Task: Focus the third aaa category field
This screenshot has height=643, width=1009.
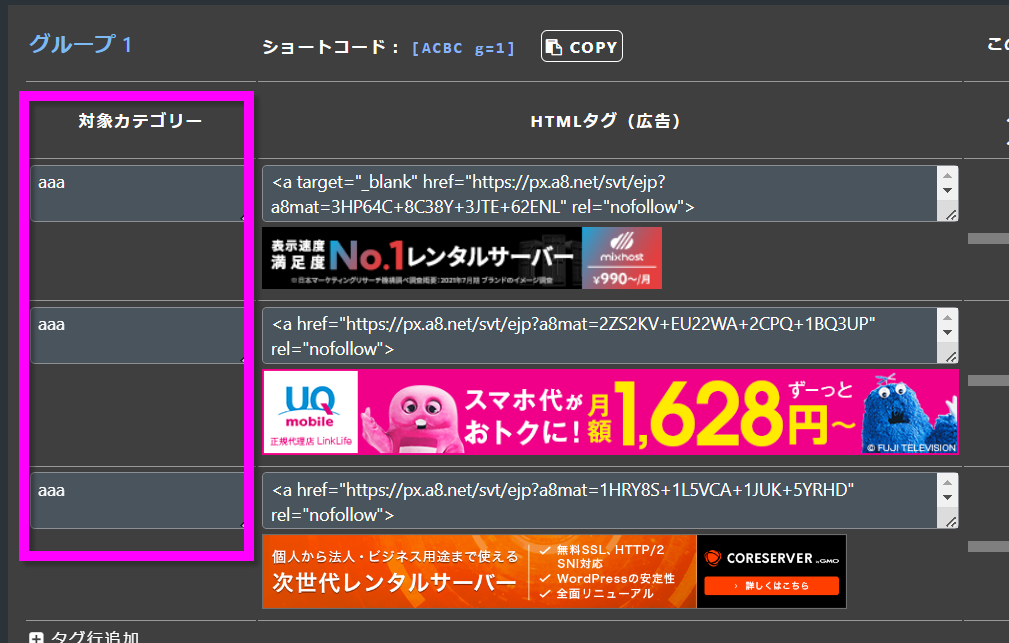Action: click(135, 500)
